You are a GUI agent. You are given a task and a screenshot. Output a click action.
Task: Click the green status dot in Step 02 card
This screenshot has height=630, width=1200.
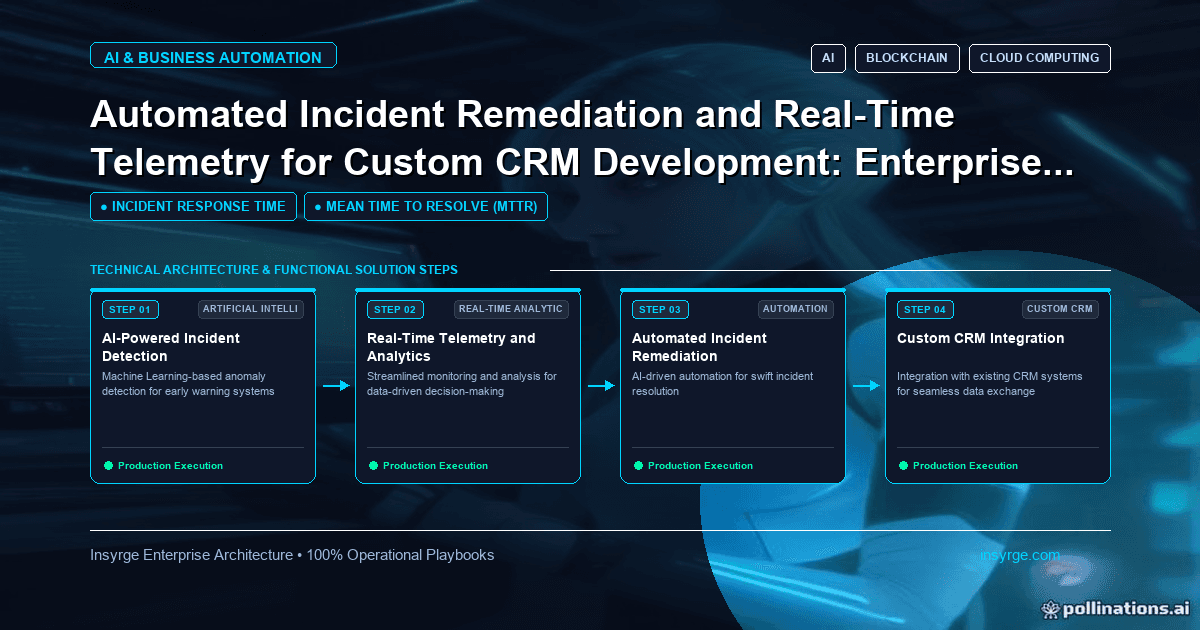click(x=373, y=465)
